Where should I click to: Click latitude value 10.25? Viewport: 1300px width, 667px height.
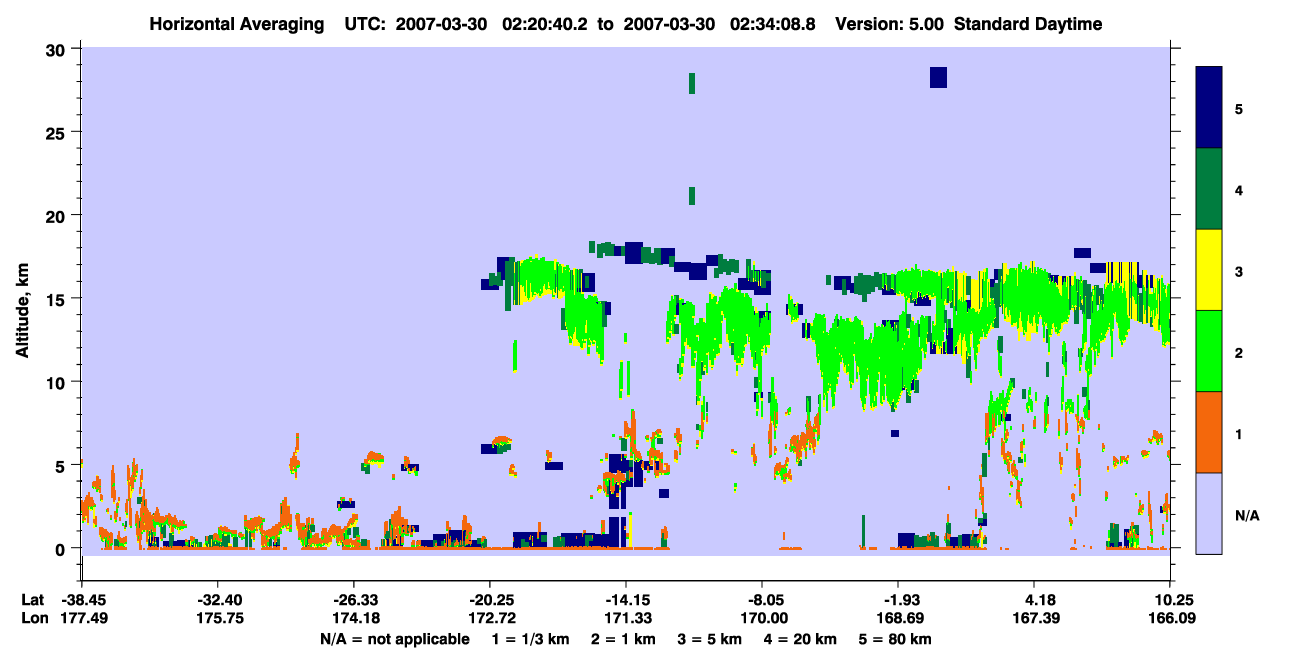point(1170,600)
